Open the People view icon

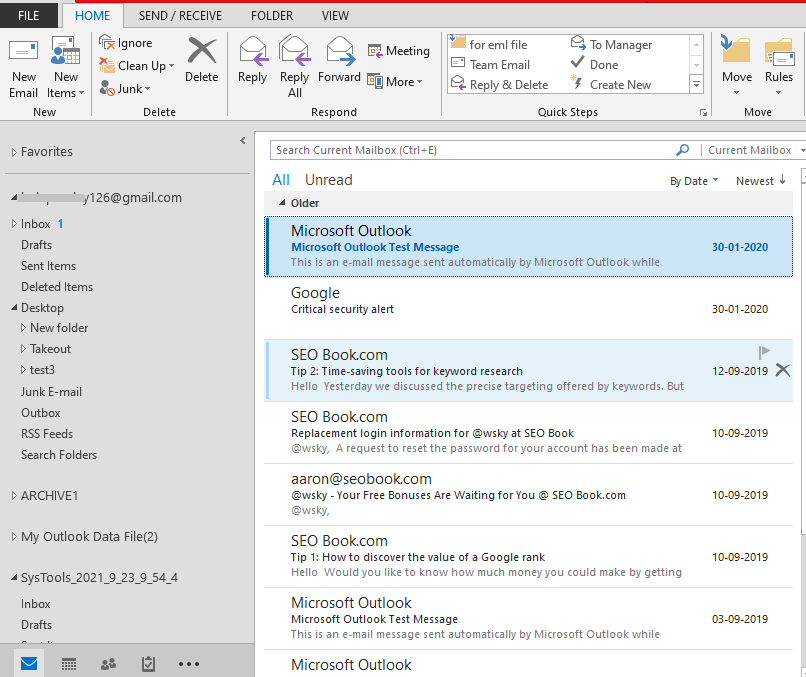pyautogui.click(x=108, y=663)
